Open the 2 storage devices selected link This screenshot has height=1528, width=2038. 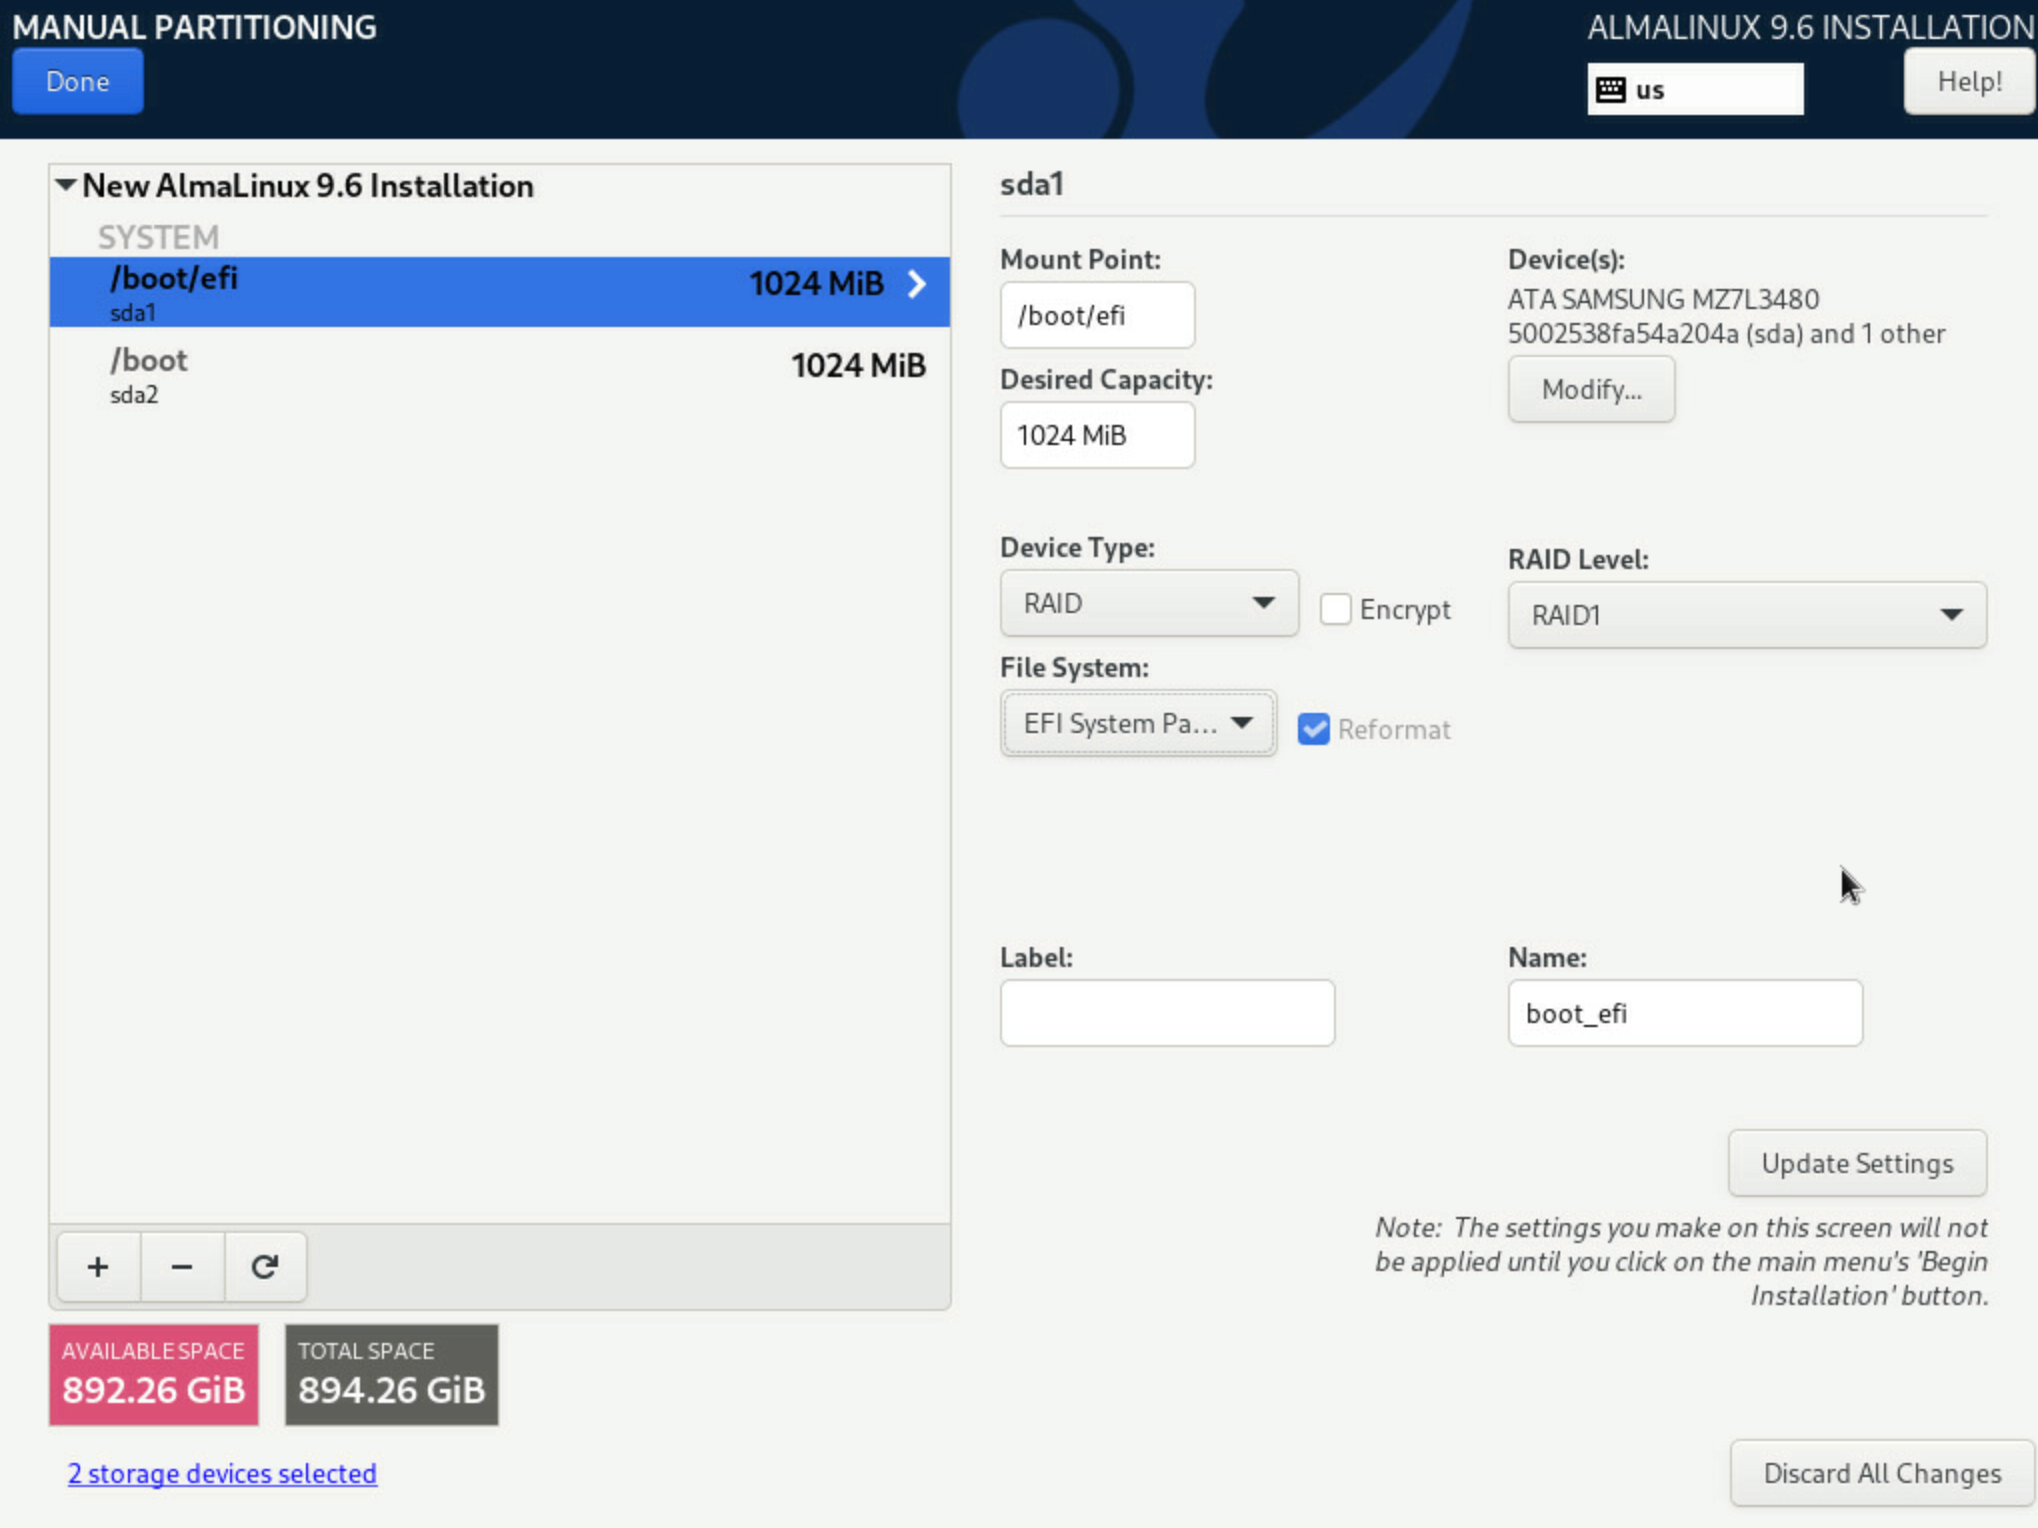coord(222,1473)
